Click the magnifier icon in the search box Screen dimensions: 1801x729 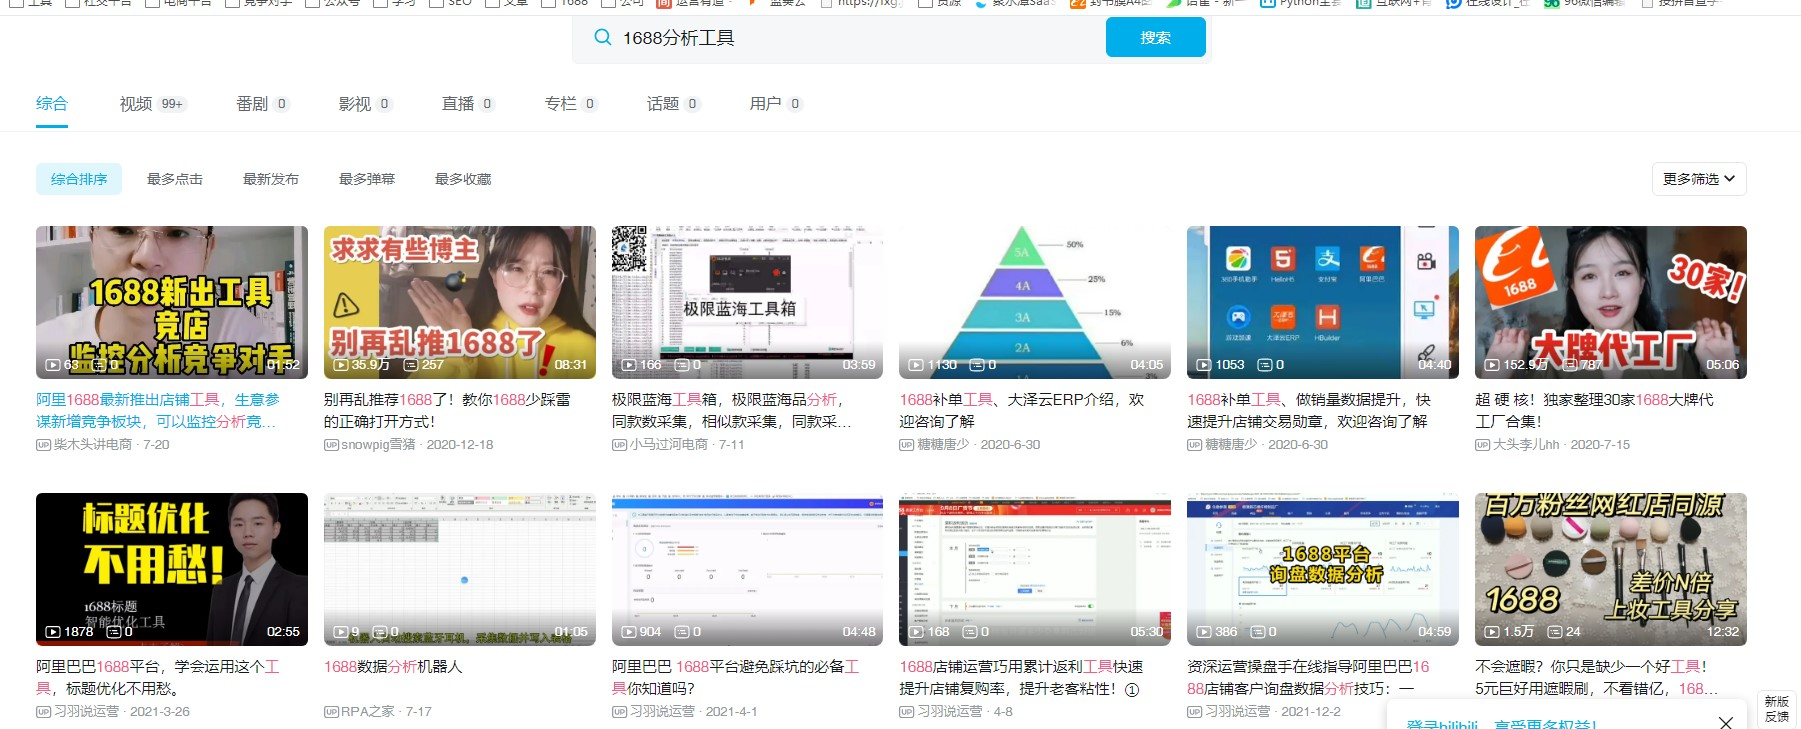(602, 38)
